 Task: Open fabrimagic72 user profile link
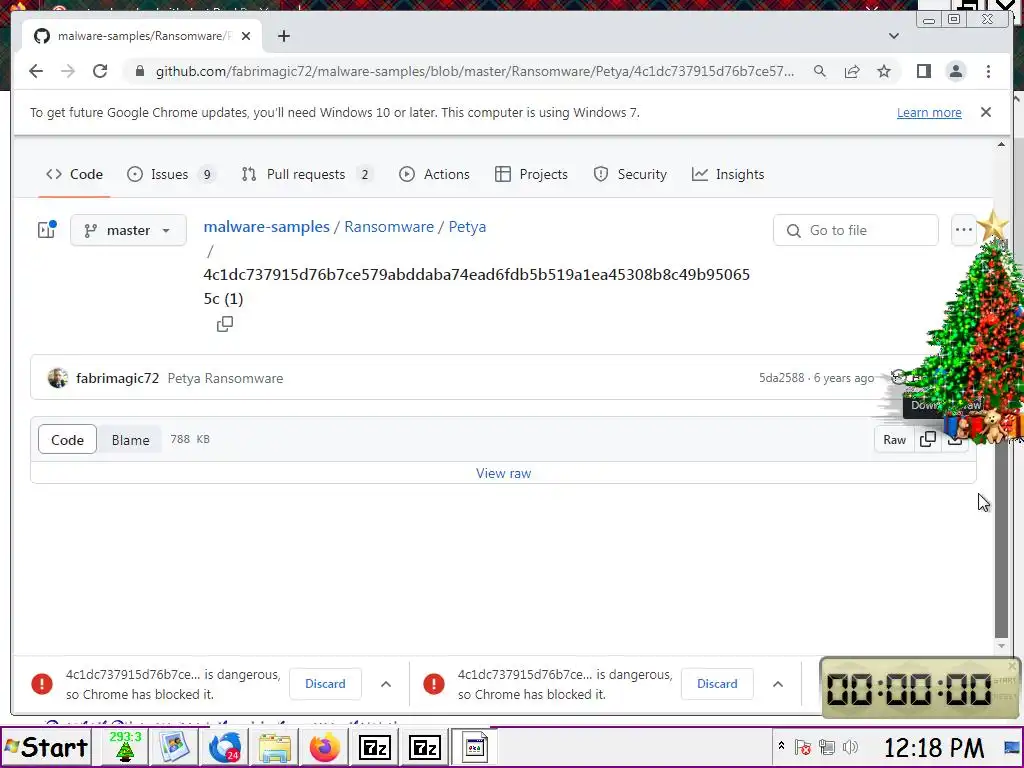tap(118, 378)
